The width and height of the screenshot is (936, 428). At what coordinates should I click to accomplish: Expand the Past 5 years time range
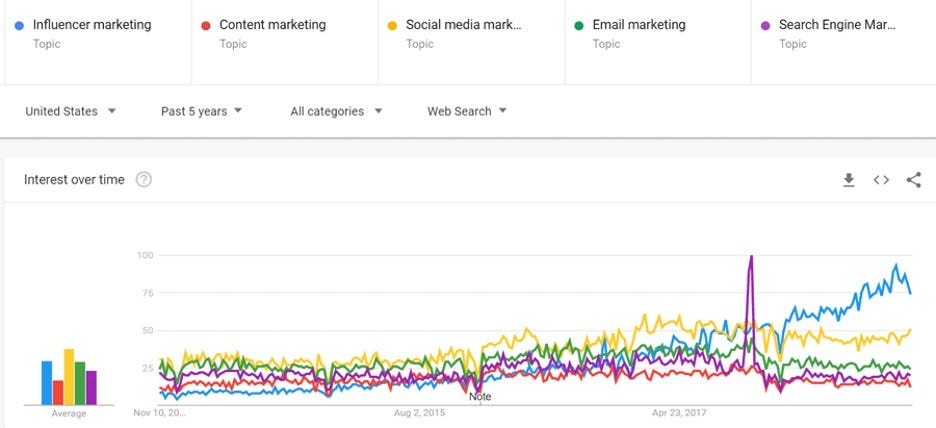(201, 111)
